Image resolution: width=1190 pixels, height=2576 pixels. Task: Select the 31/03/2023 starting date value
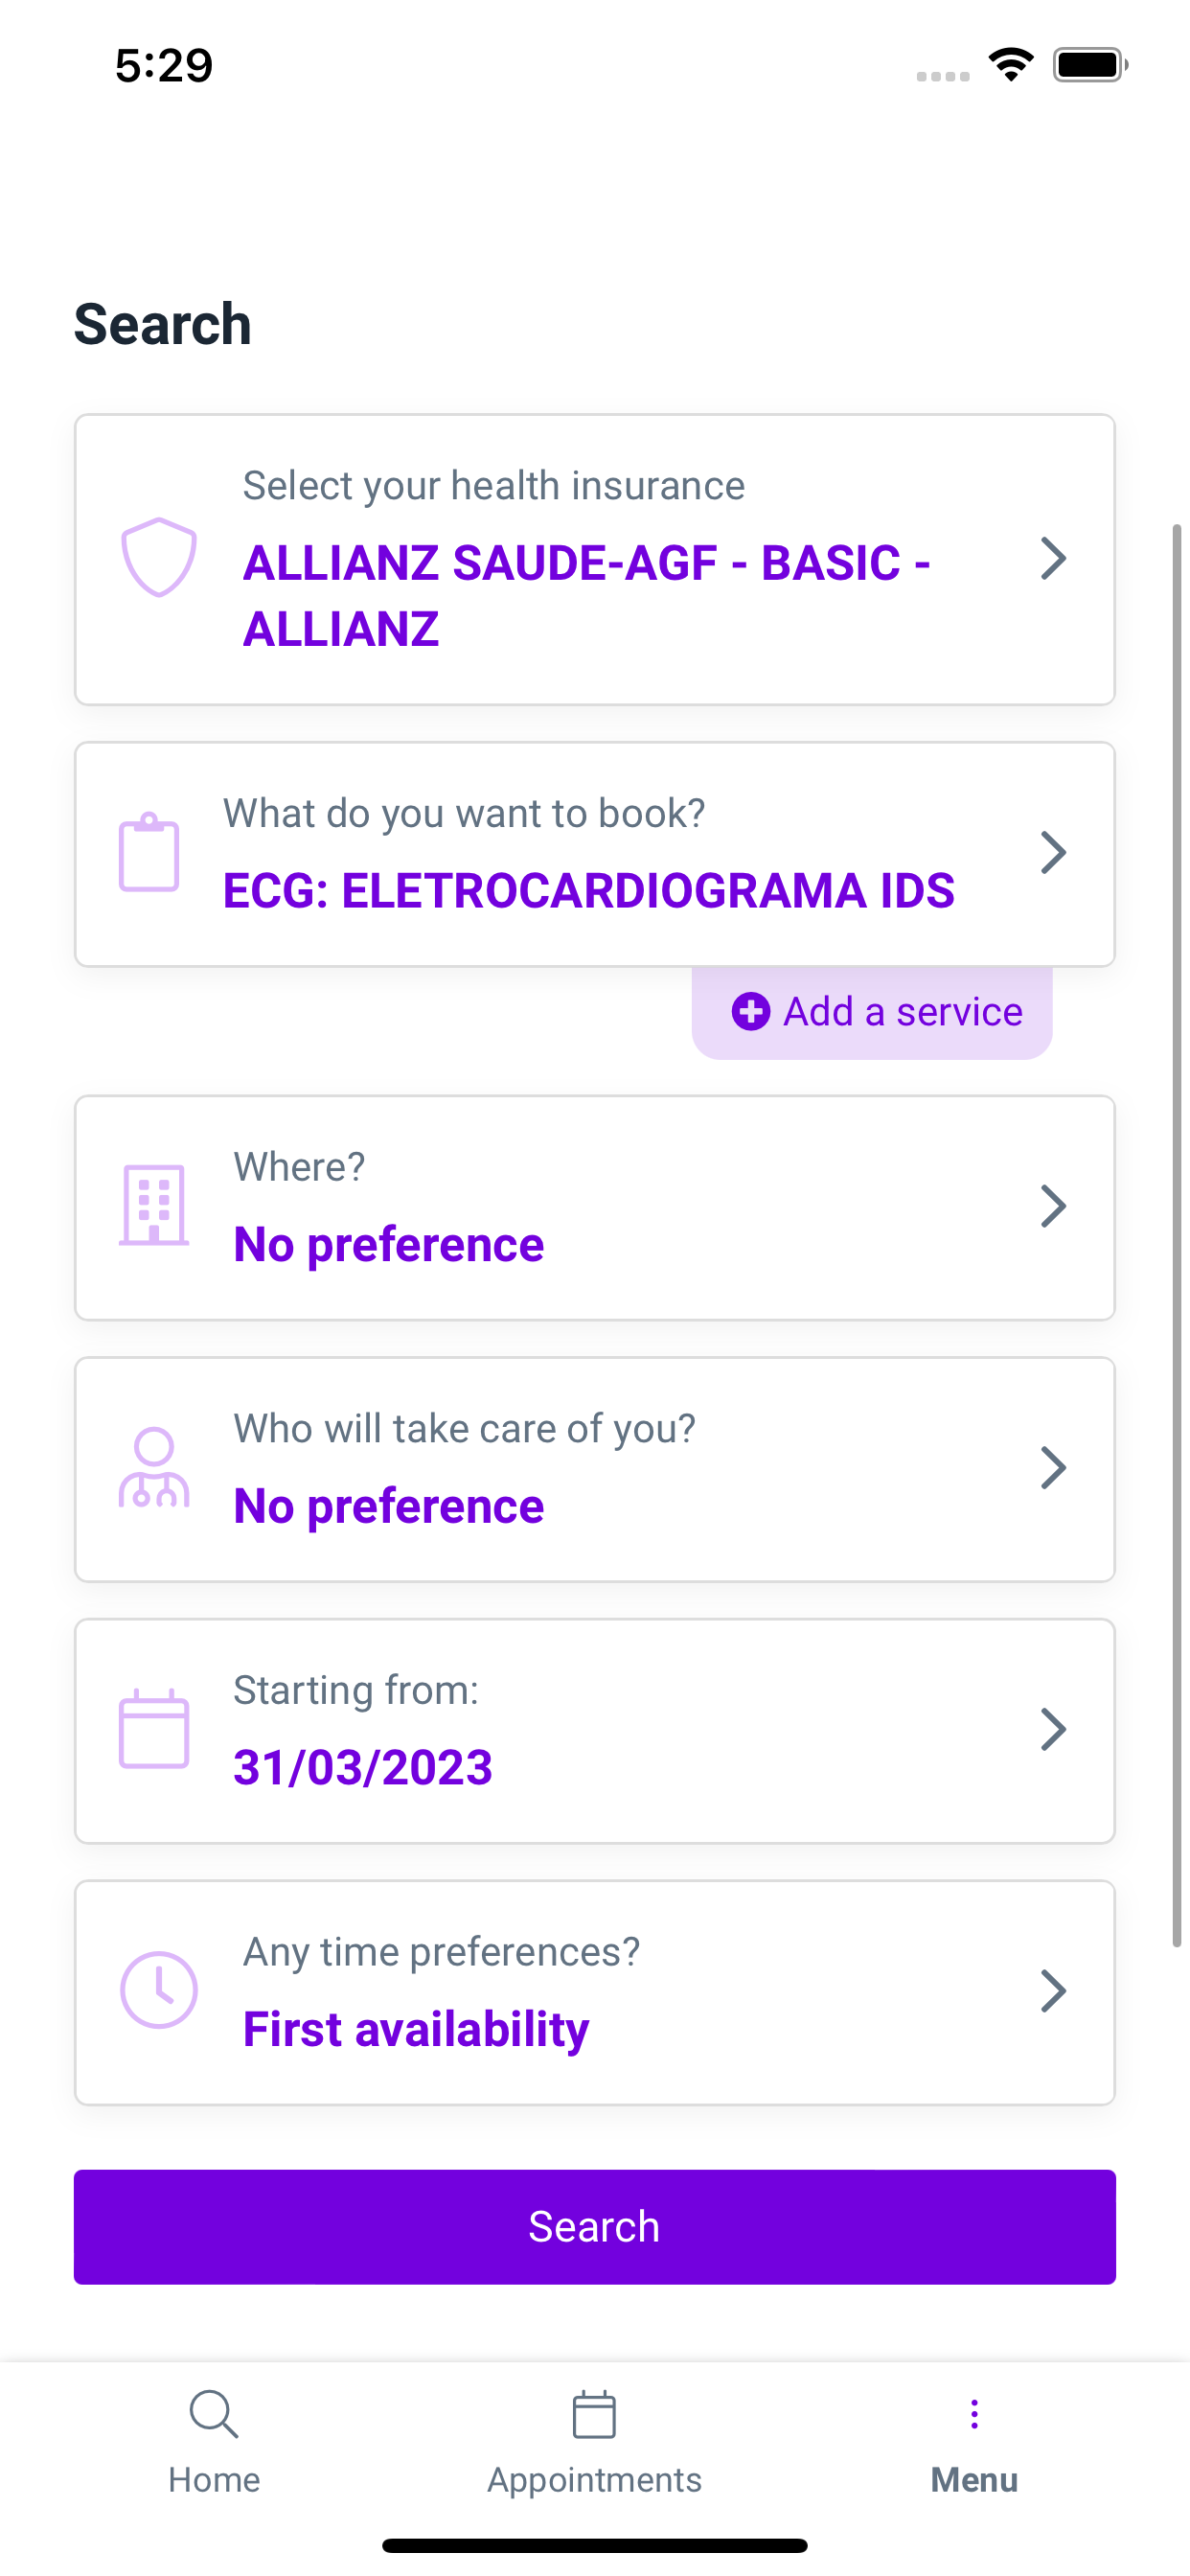(x=363, y=1768)
